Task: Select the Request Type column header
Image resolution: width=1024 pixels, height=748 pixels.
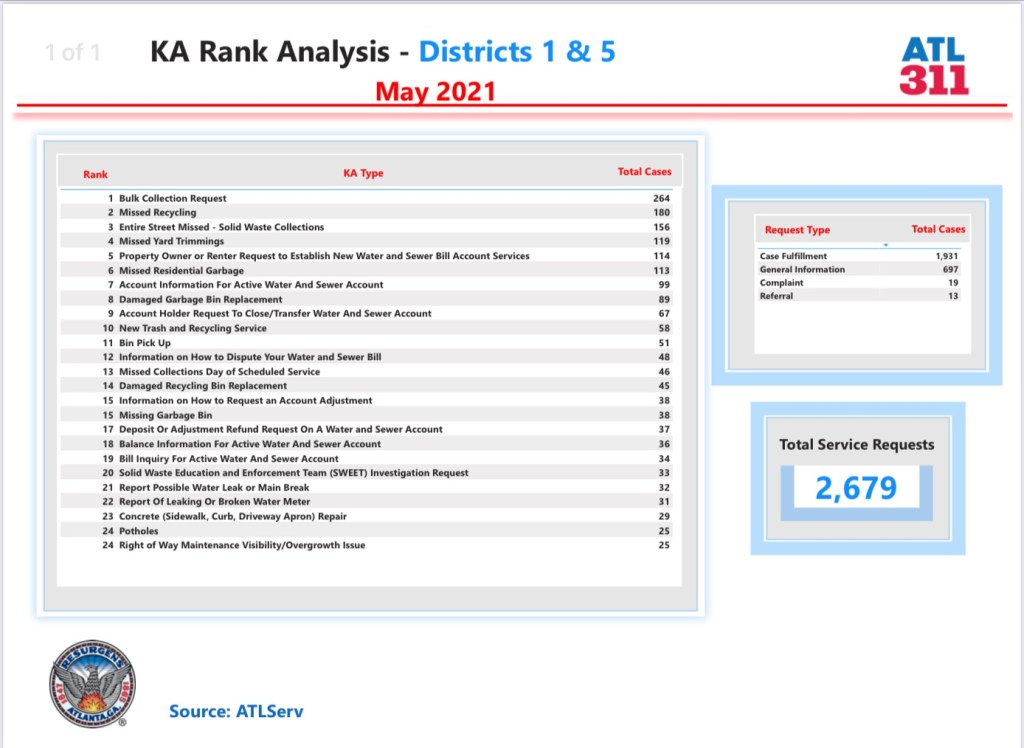Action: pos(797,230)
